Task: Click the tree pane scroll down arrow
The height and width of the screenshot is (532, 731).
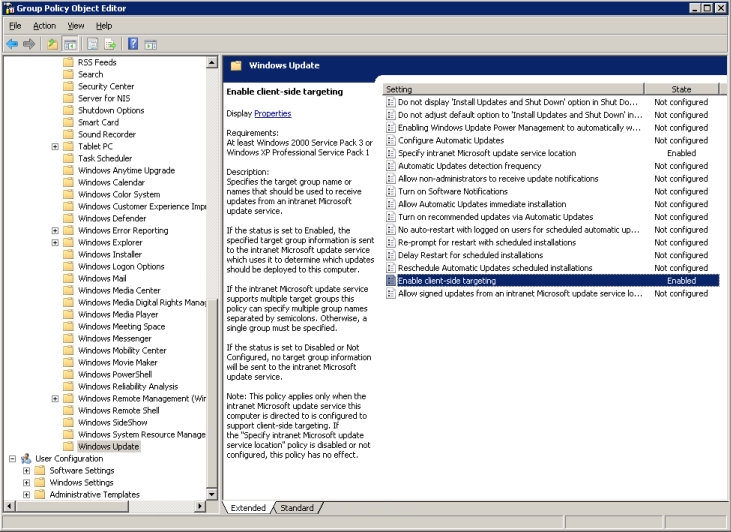Action: [213, 493]
